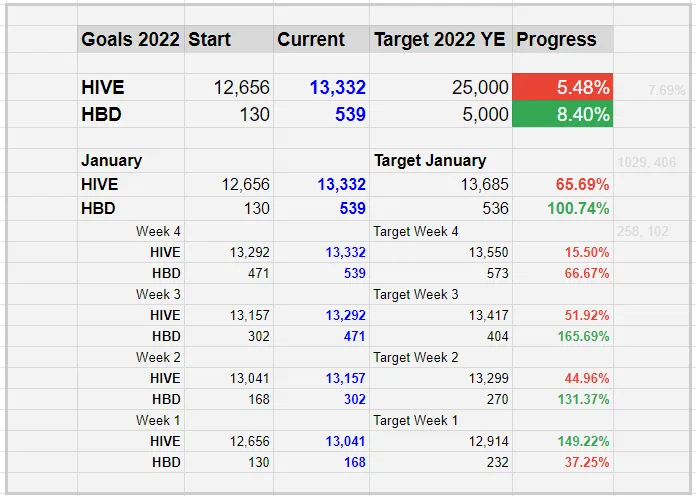Screen dimensions: 696x496
Task: Select the 302 Week 3 HBD start cell
Action: (x=229, y=336)
